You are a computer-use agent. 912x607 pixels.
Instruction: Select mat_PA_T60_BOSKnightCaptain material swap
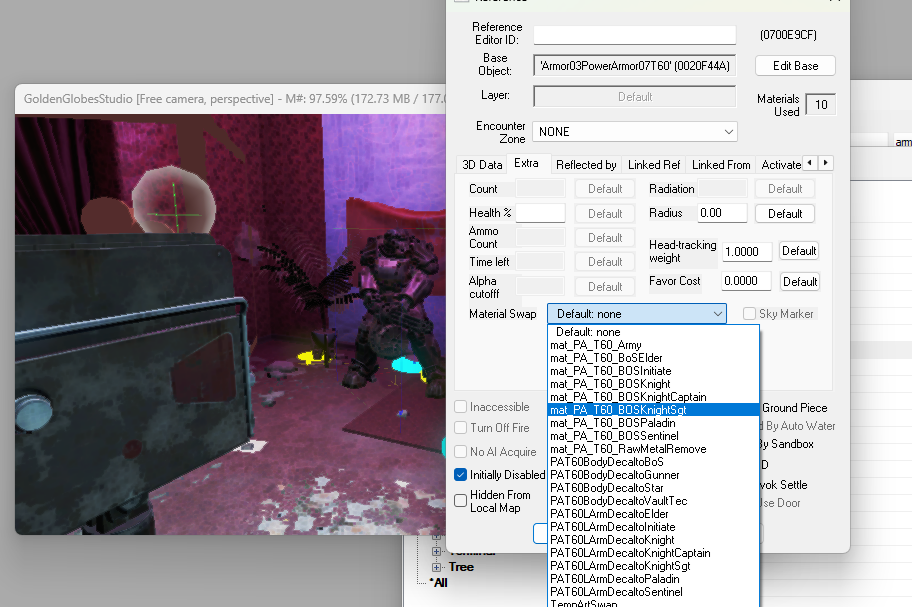coord(654,397)
